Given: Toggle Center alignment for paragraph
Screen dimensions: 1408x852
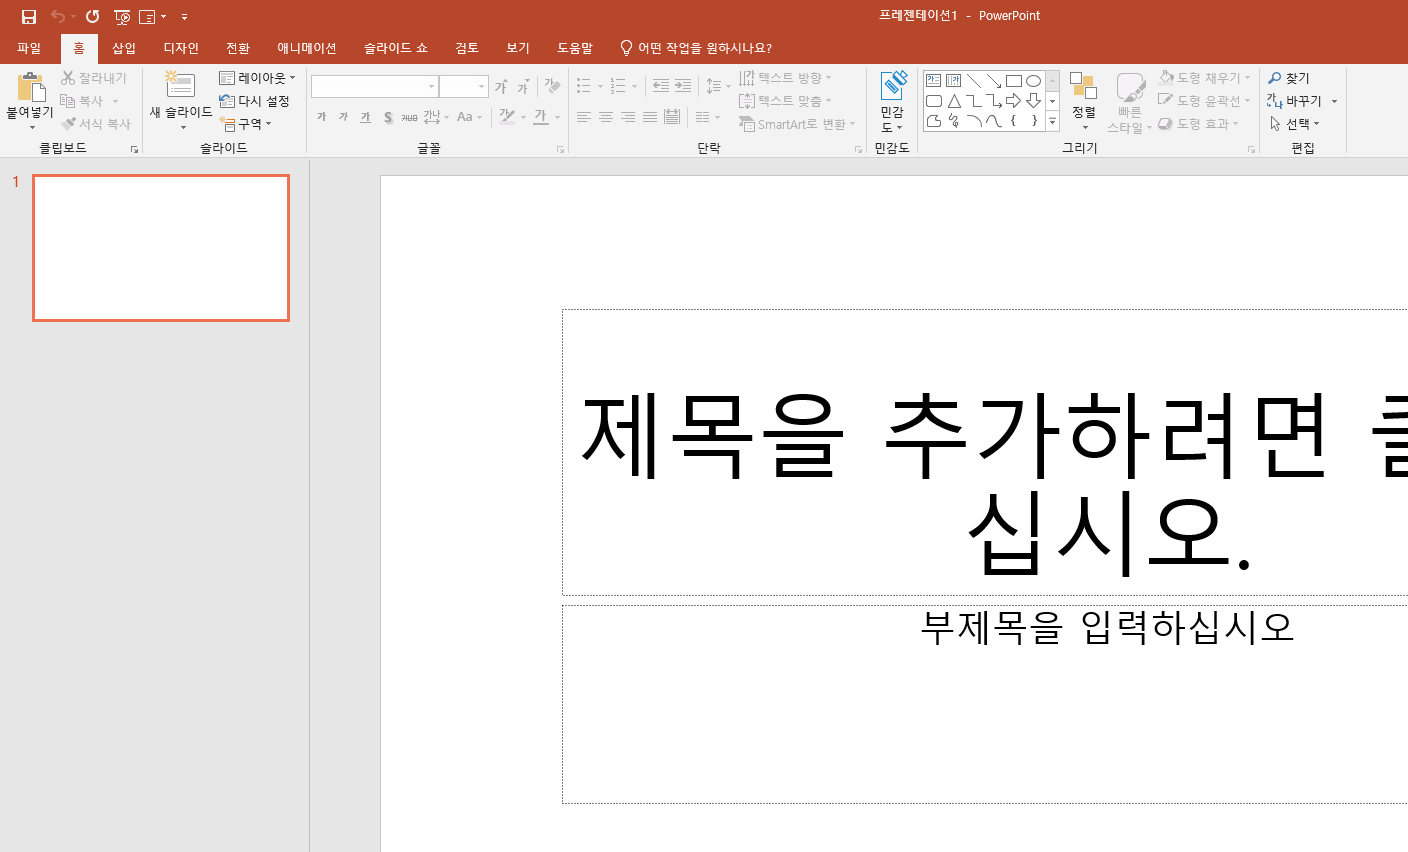Looking at the screenshot, I should pos(606,117).
